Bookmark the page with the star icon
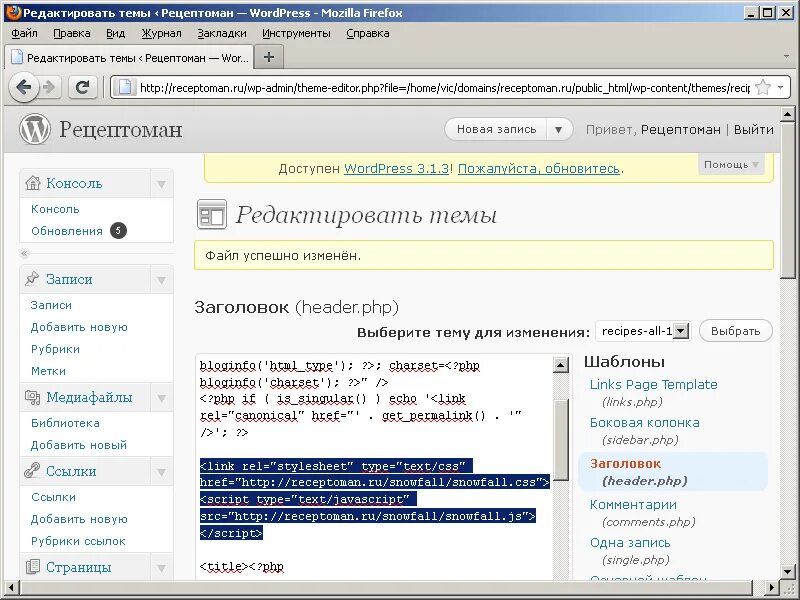The width and height of the screenshot is (800, 600). [x=763, y=88]
